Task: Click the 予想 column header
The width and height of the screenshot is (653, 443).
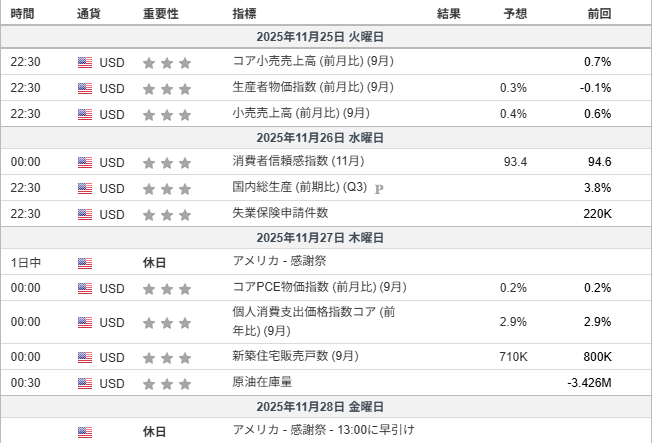Action: (516, 14)
